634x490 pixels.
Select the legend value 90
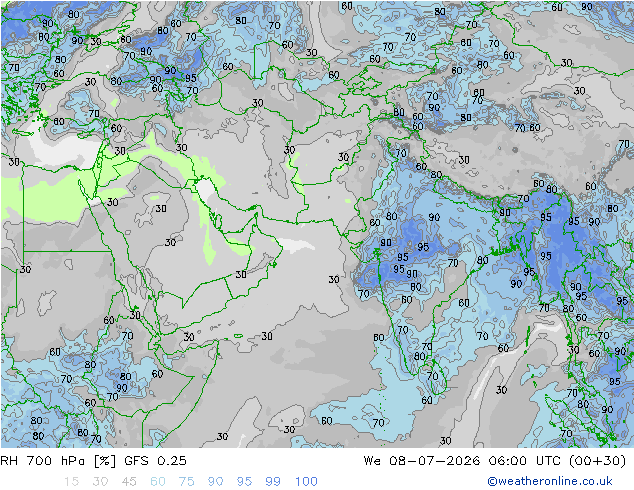(216, 482)
